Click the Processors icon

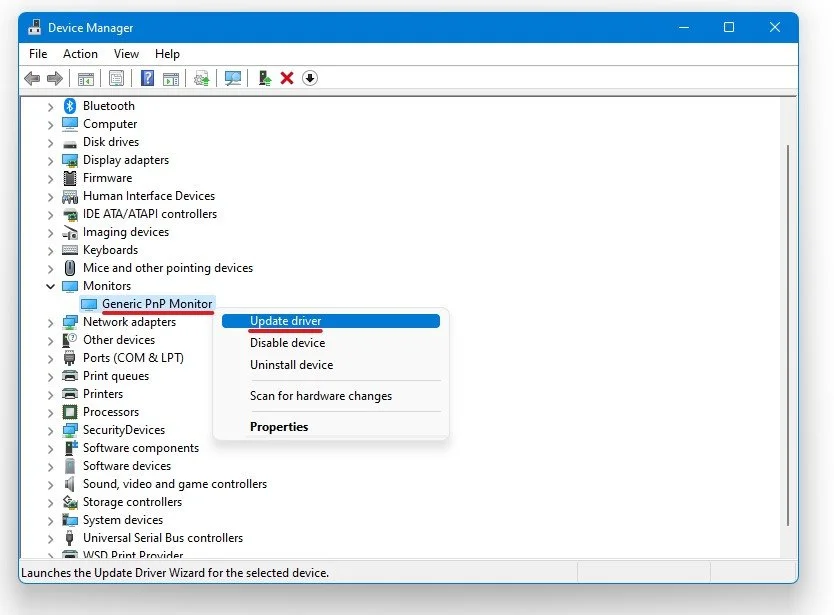click(x=70, y=412)
